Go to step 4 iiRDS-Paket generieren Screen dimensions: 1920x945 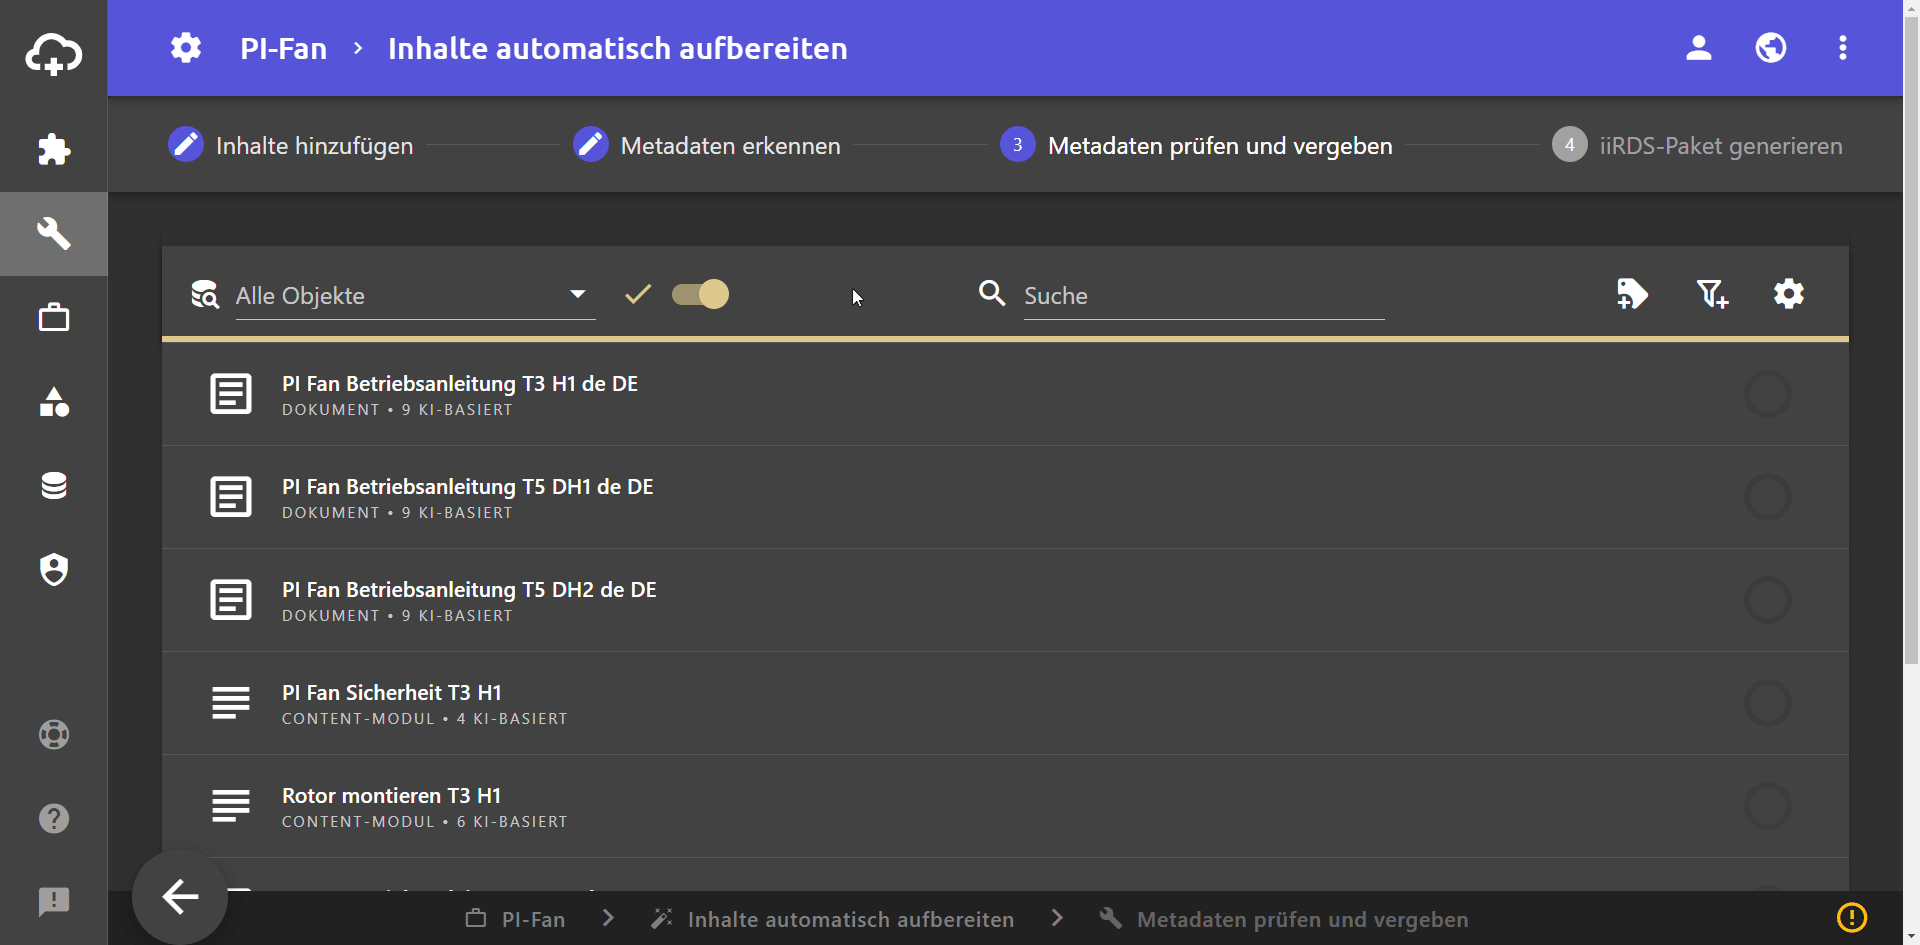coord(1697,145)
